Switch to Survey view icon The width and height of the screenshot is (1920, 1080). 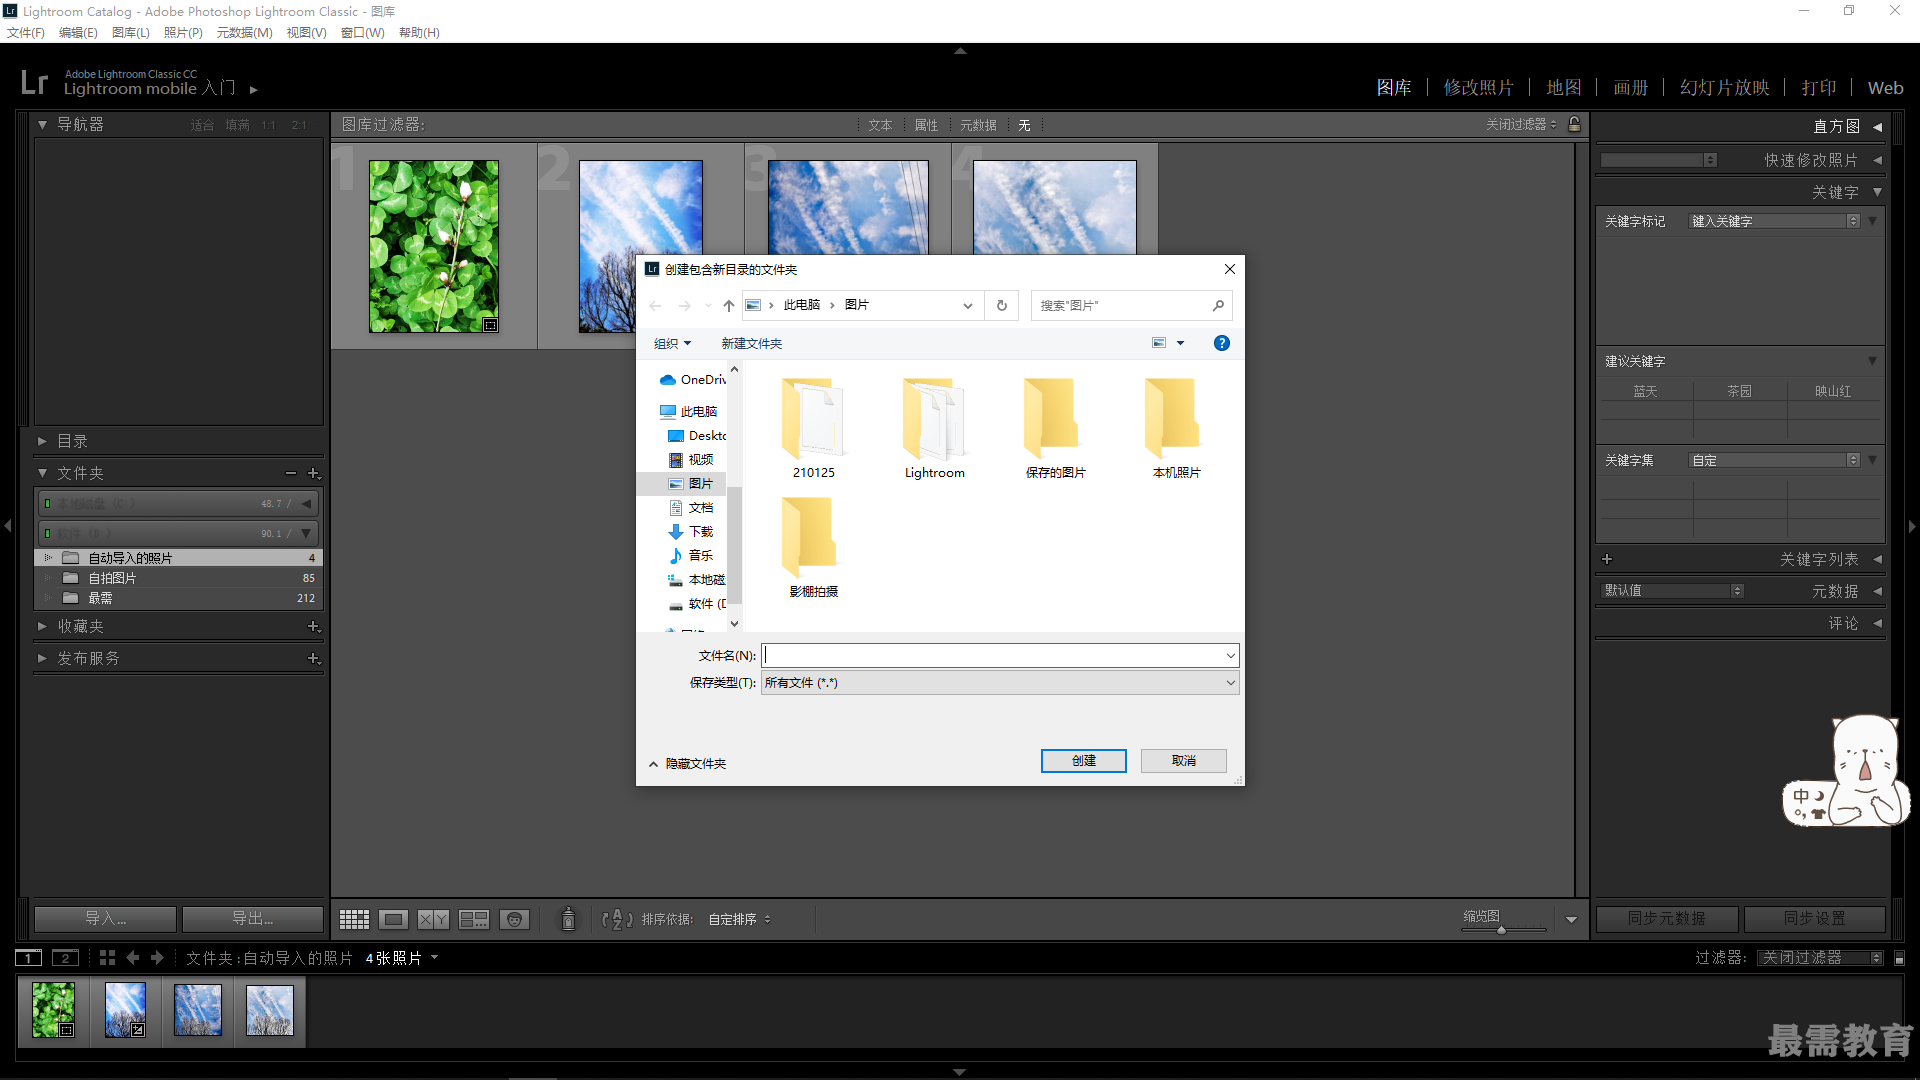tap(474, 919)
